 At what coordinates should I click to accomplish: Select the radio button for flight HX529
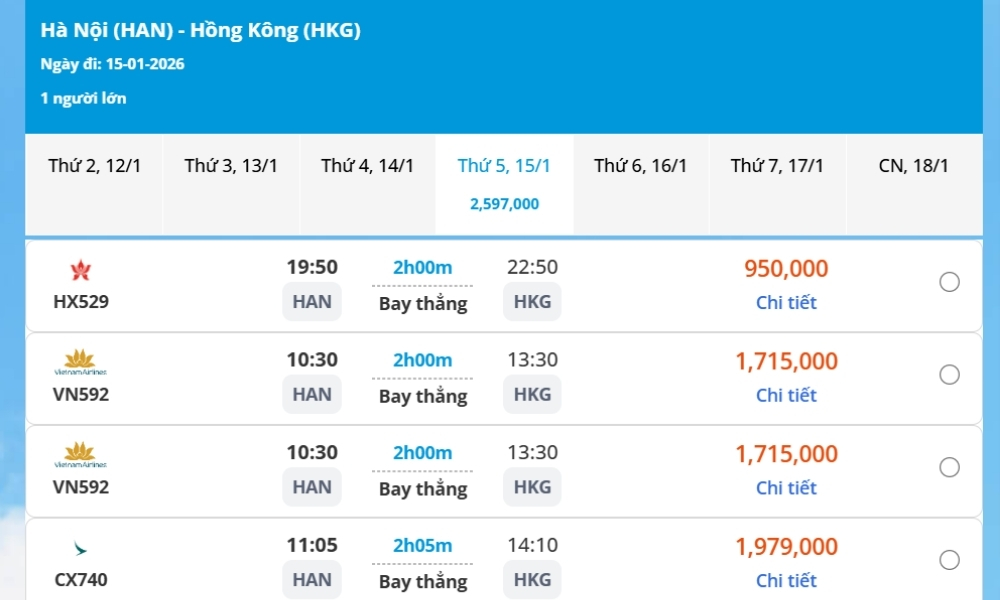click(x=949, y=282)
